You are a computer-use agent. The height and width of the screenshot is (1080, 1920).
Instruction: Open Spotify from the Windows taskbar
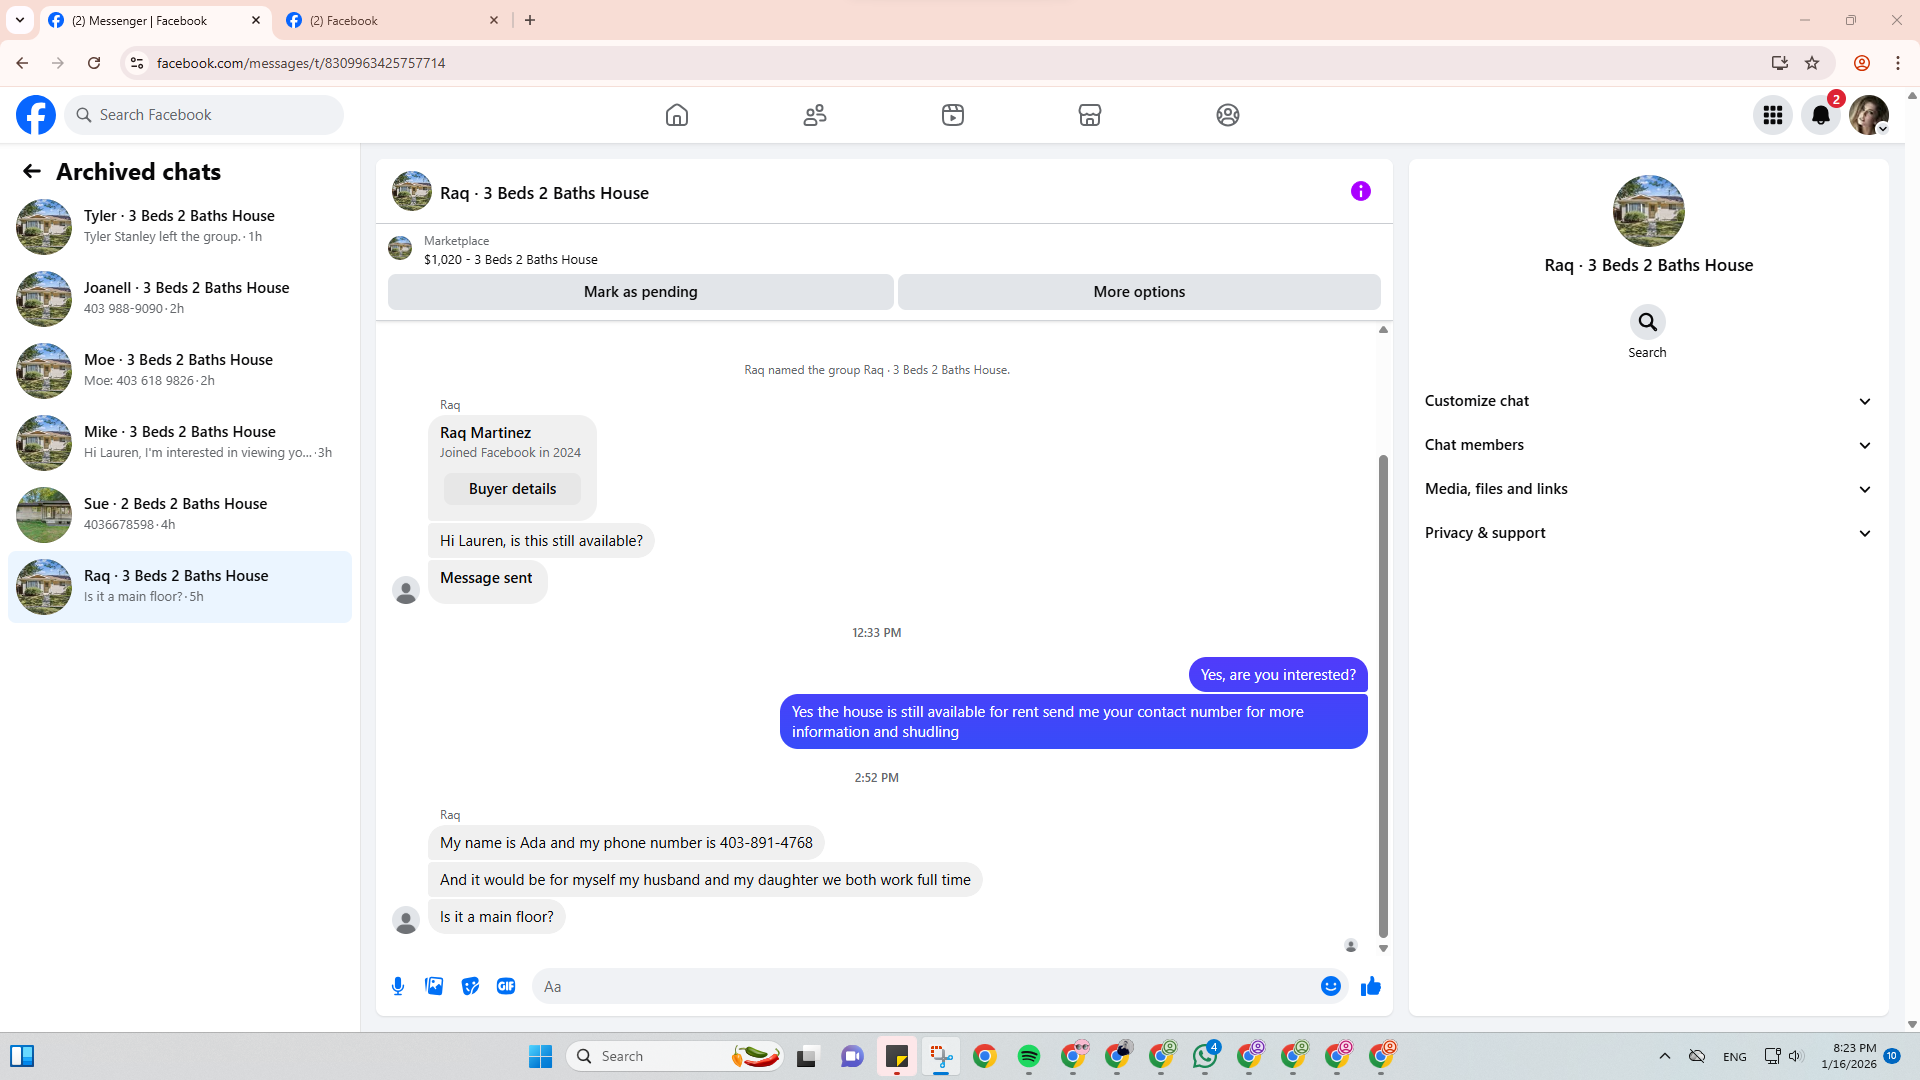click(1028, 1056)
